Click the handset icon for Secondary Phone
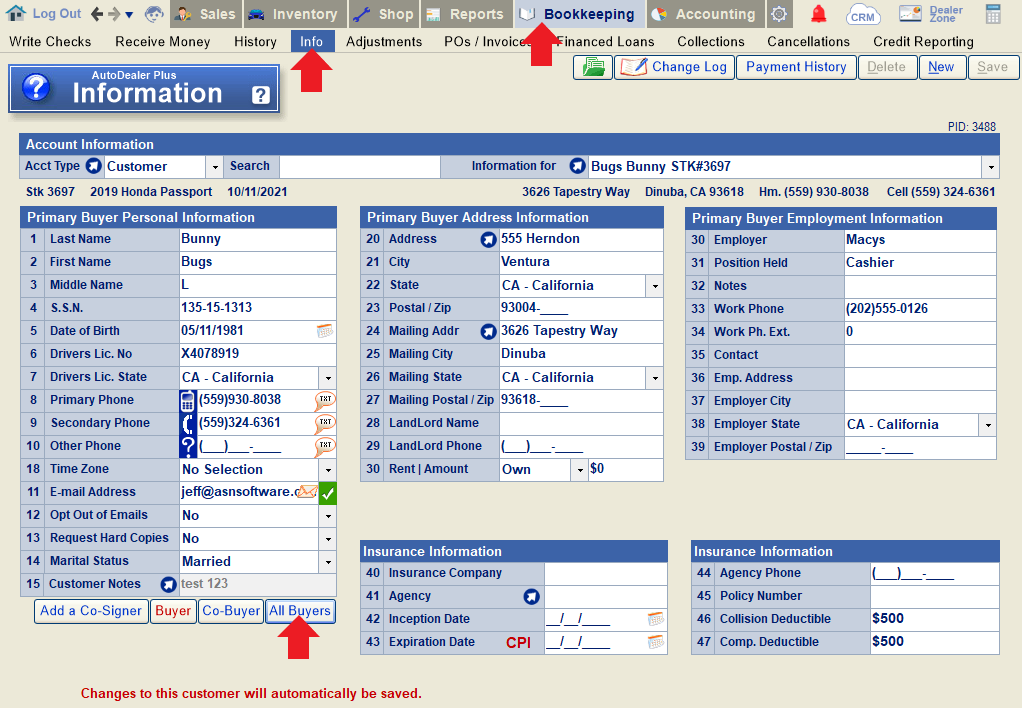The image size is (1022, 708). [x=188, y=424]
